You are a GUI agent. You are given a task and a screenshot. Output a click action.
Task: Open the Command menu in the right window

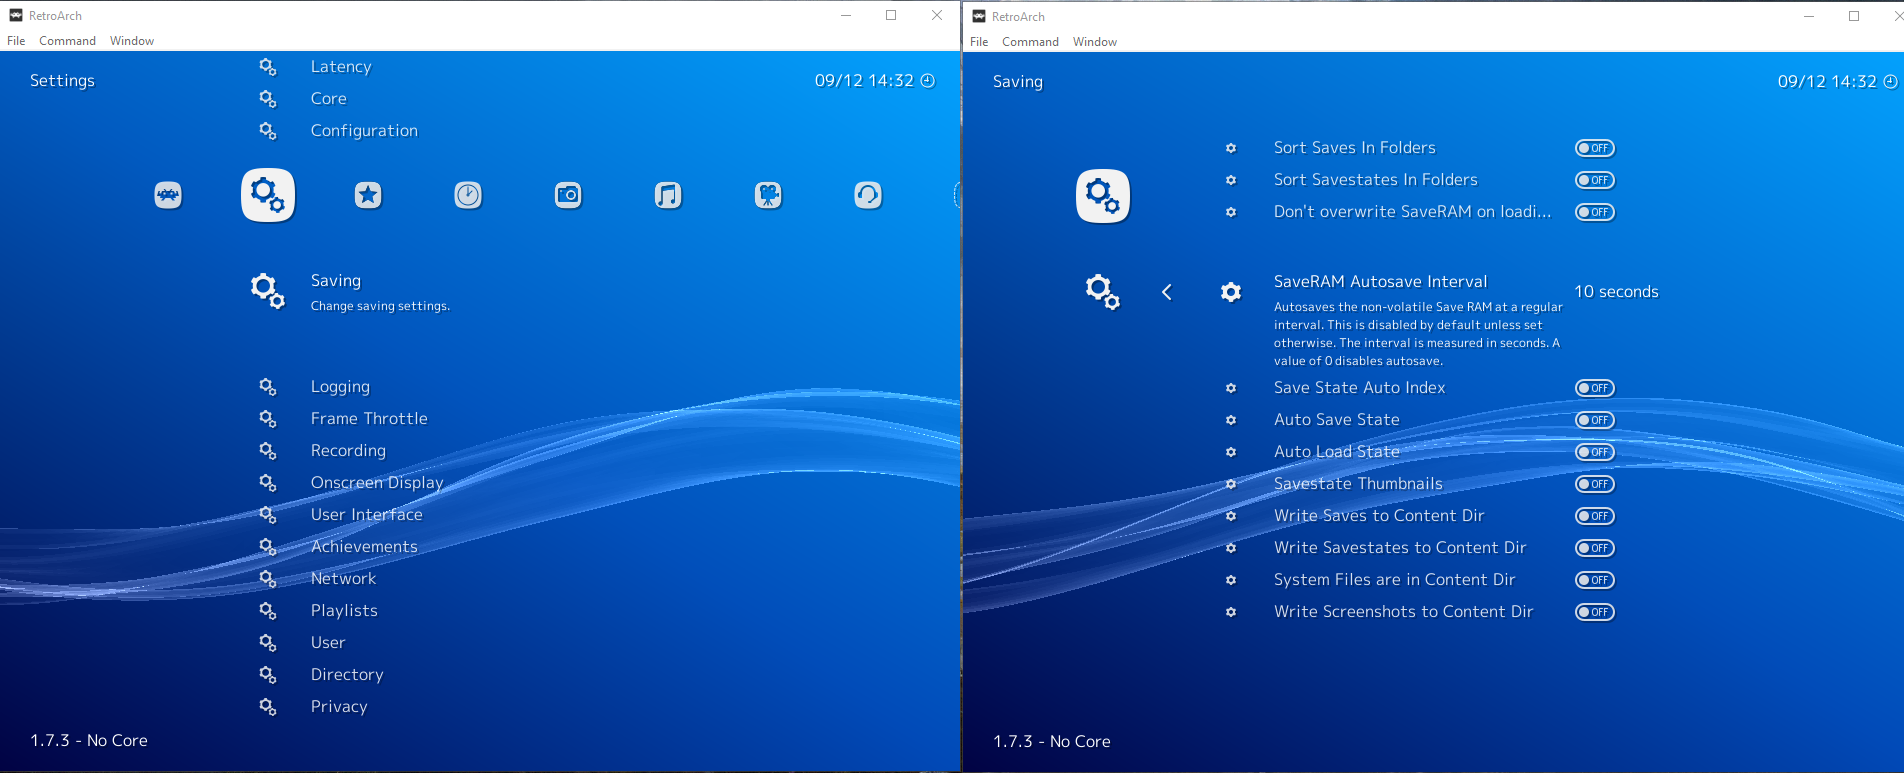pos(1030,42)
